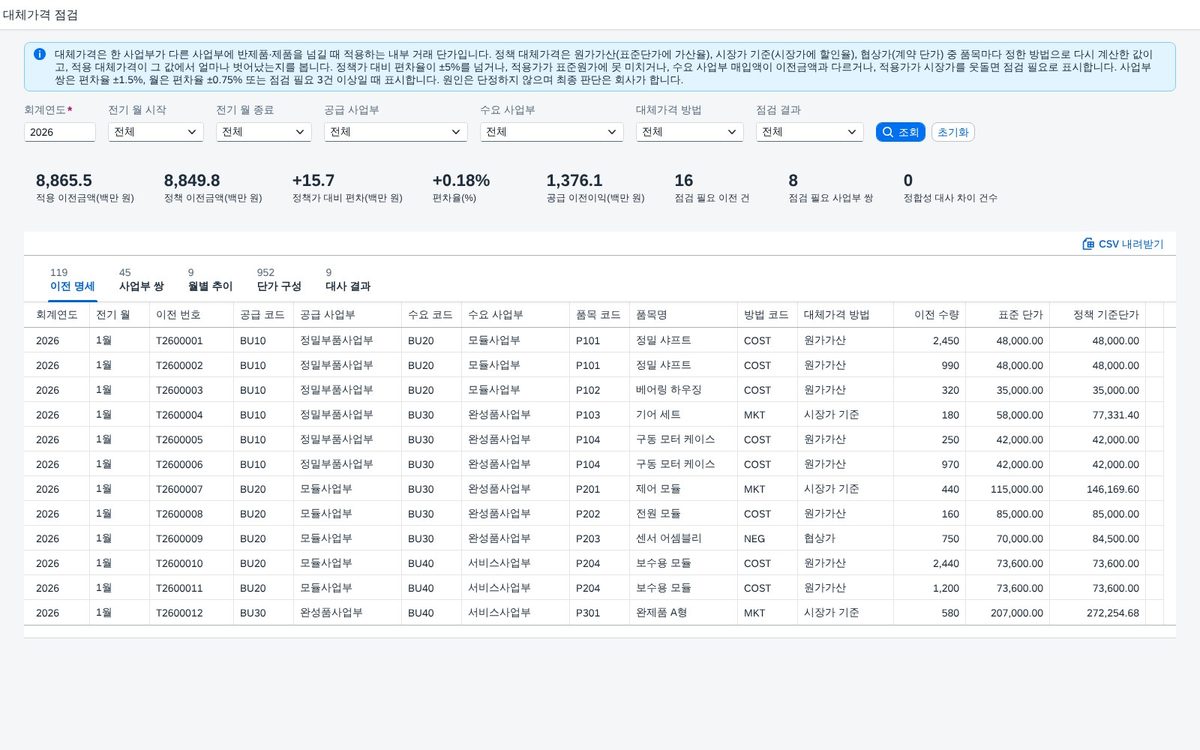Click the 8,849.8 정책 이전금액 KPI
Viewport: 1200px width, 750px height.
pos(213,187)
